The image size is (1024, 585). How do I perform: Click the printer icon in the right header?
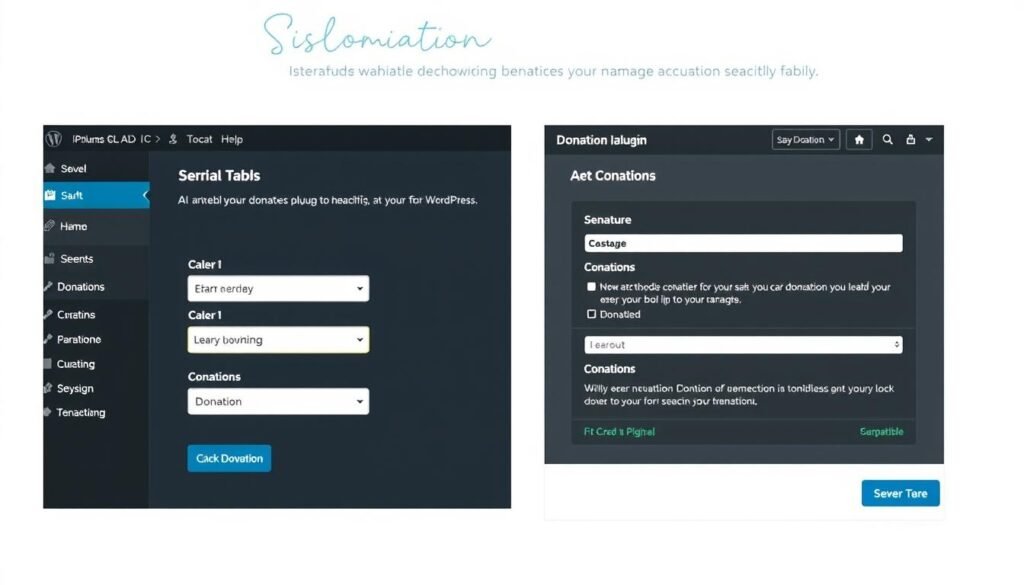tap(913, 140)
